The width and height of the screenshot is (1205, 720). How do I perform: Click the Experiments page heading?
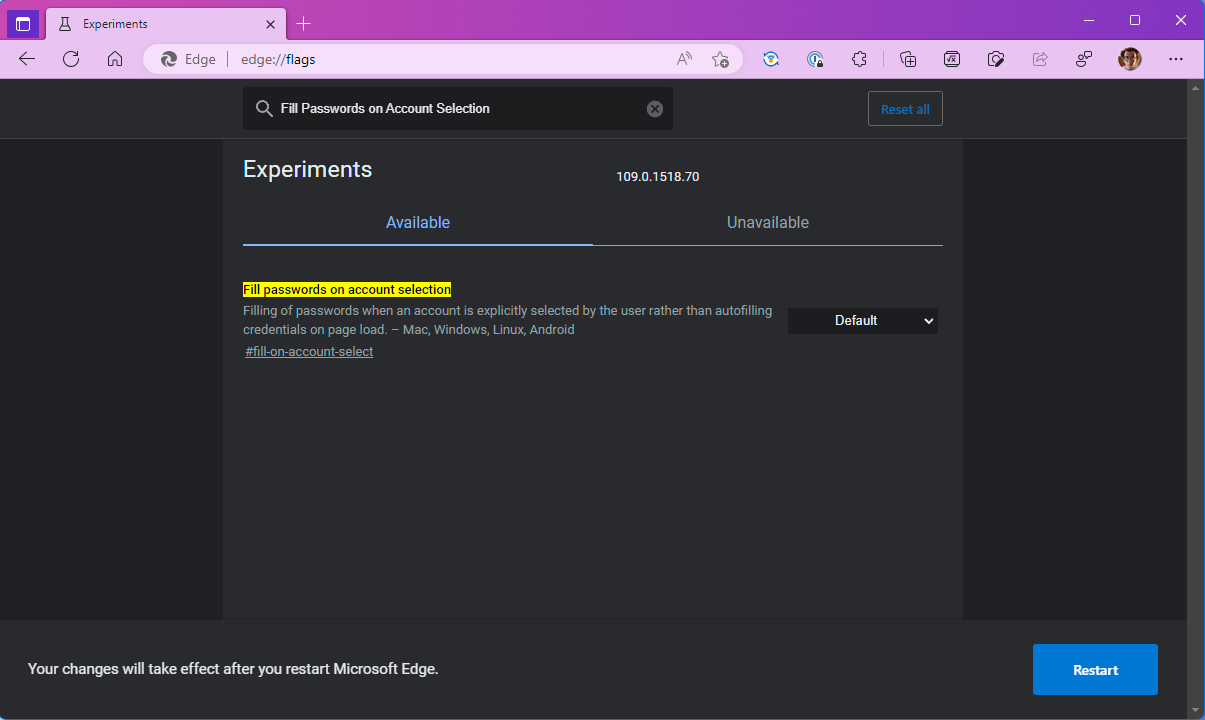[x=307, y=169]
